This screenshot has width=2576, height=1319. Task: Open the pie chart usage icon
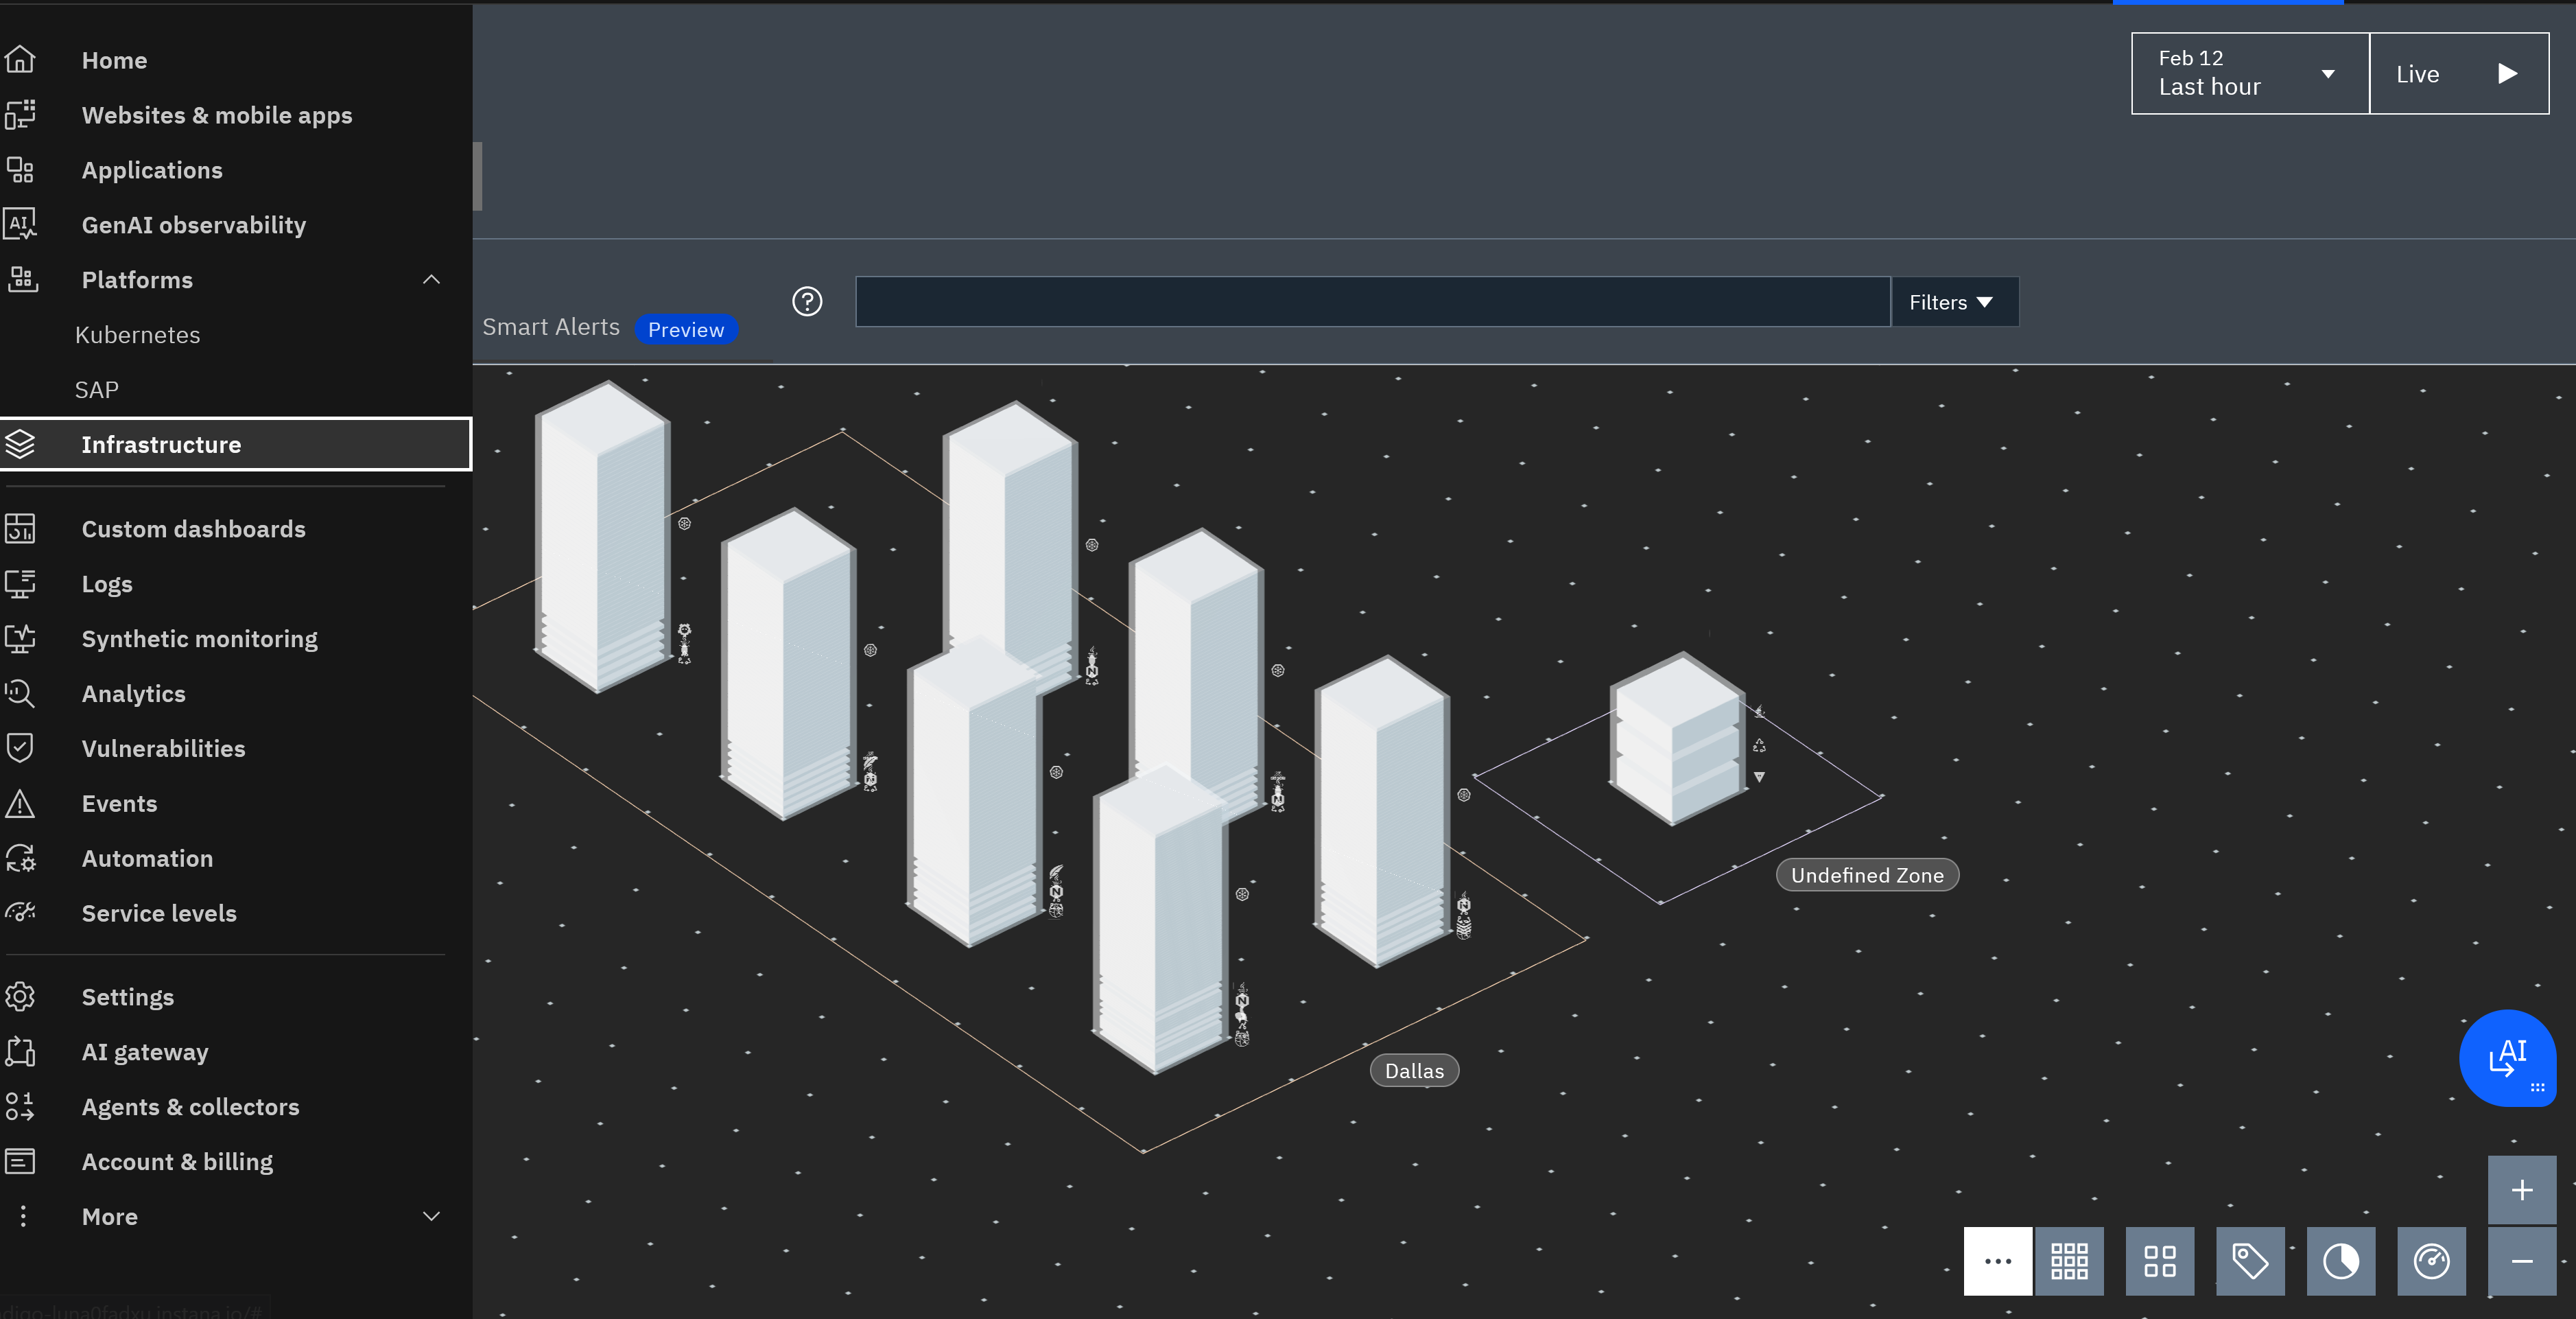(2341, 1261)
